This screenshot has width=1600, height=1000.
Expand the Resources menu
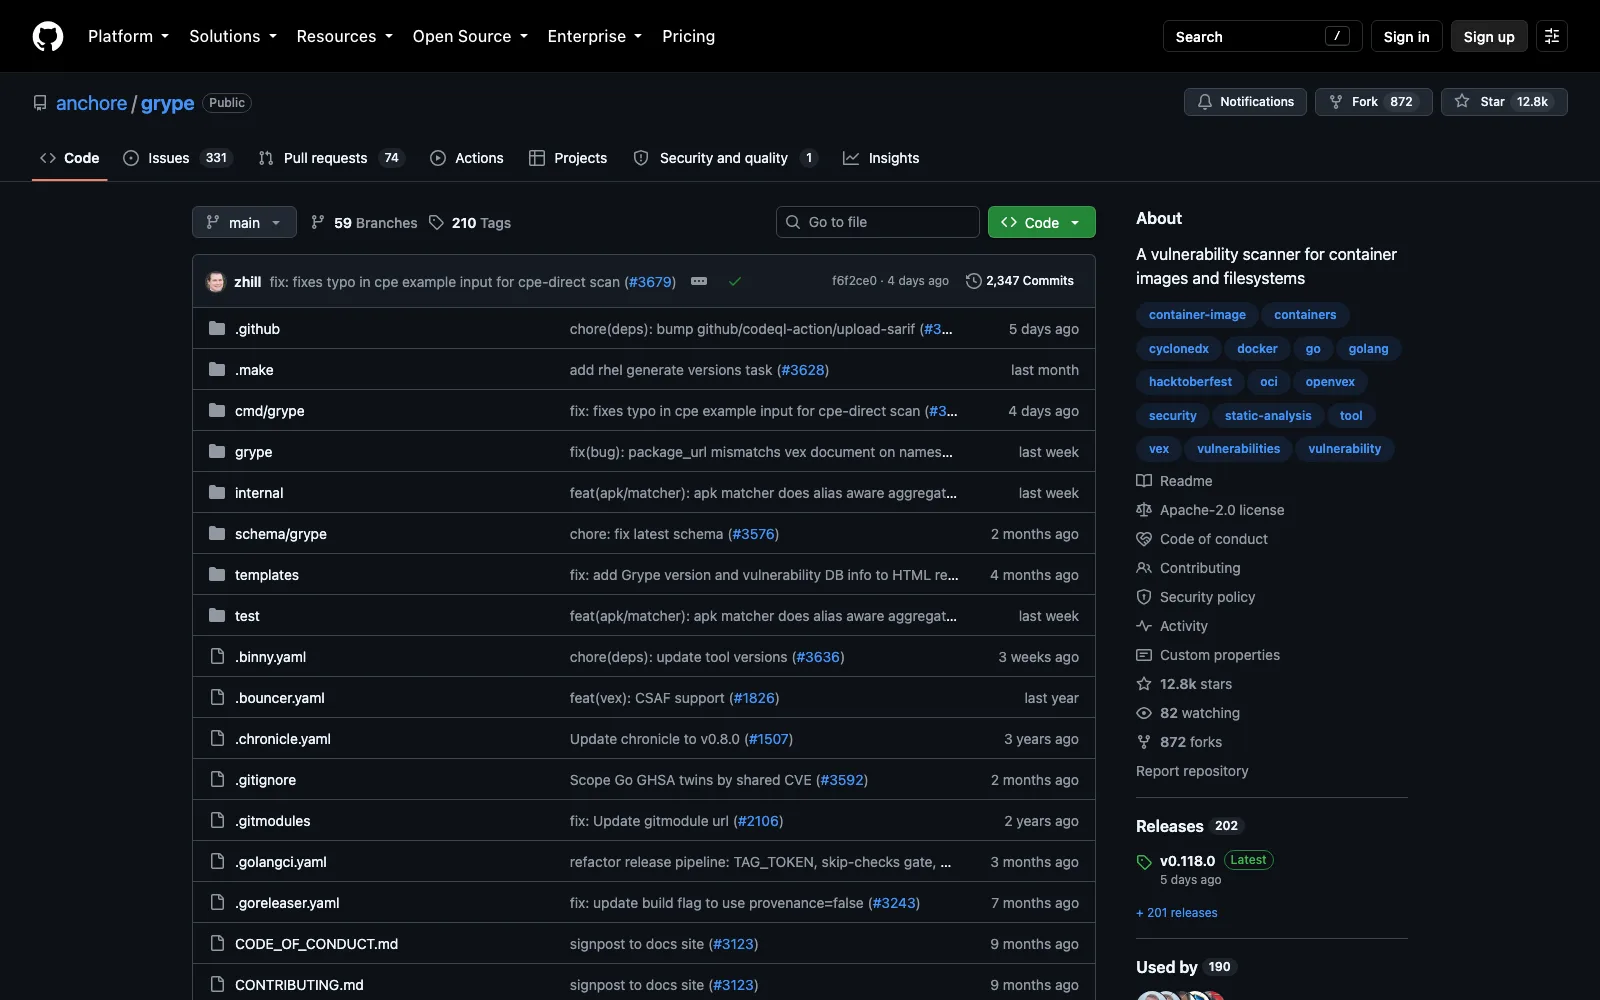pyautogui.click(x=345, y=36)
